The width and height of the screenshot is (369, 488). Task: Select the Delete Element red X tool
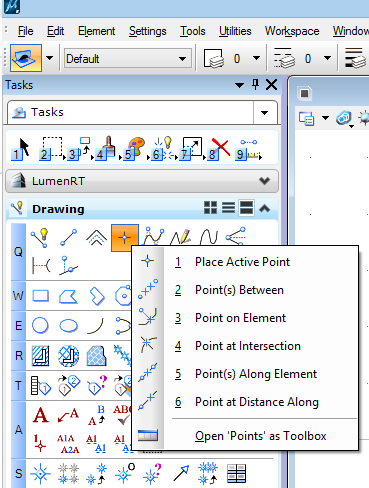point(219,149)
